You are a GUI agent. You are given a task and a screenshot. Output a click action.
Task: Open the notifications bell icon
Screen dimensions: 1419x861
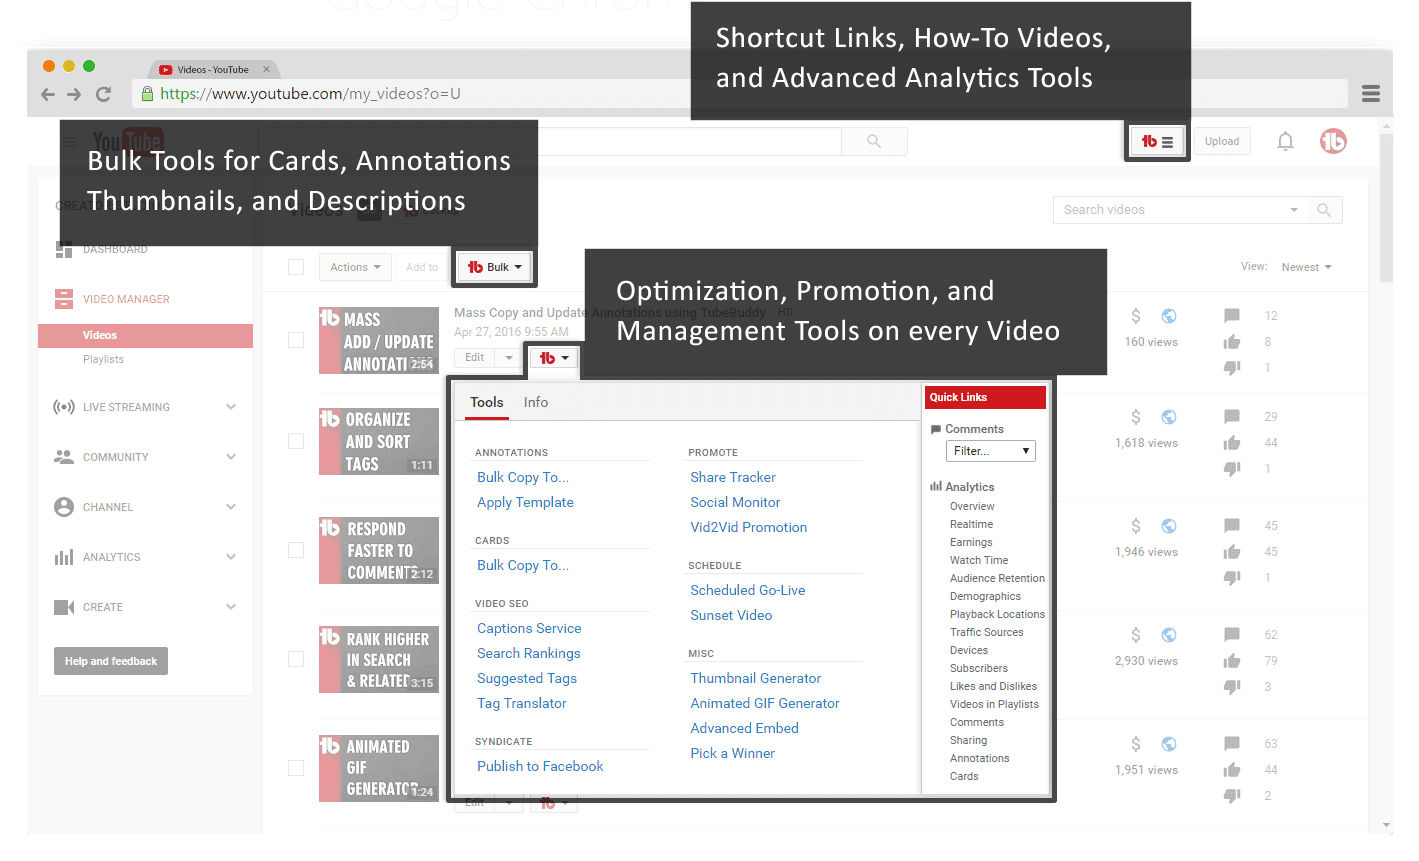1285,142
